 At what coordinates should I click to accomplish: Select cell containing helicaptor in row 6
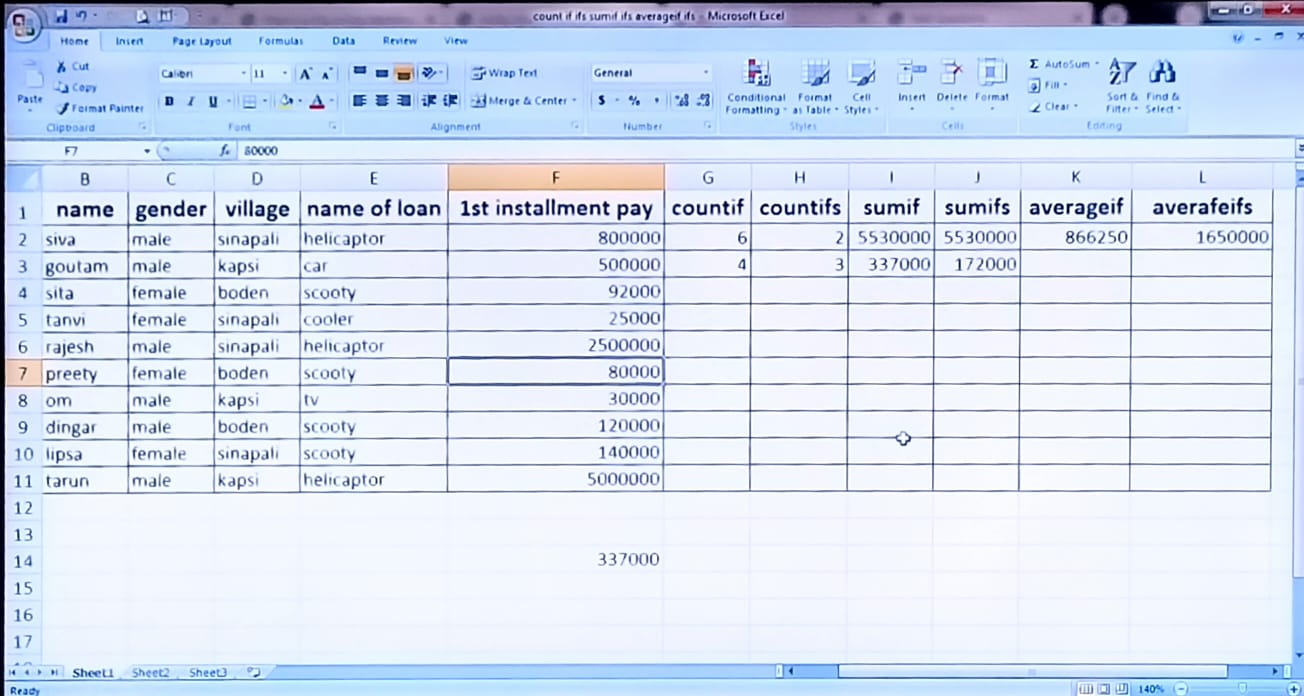tap(372, 346)
